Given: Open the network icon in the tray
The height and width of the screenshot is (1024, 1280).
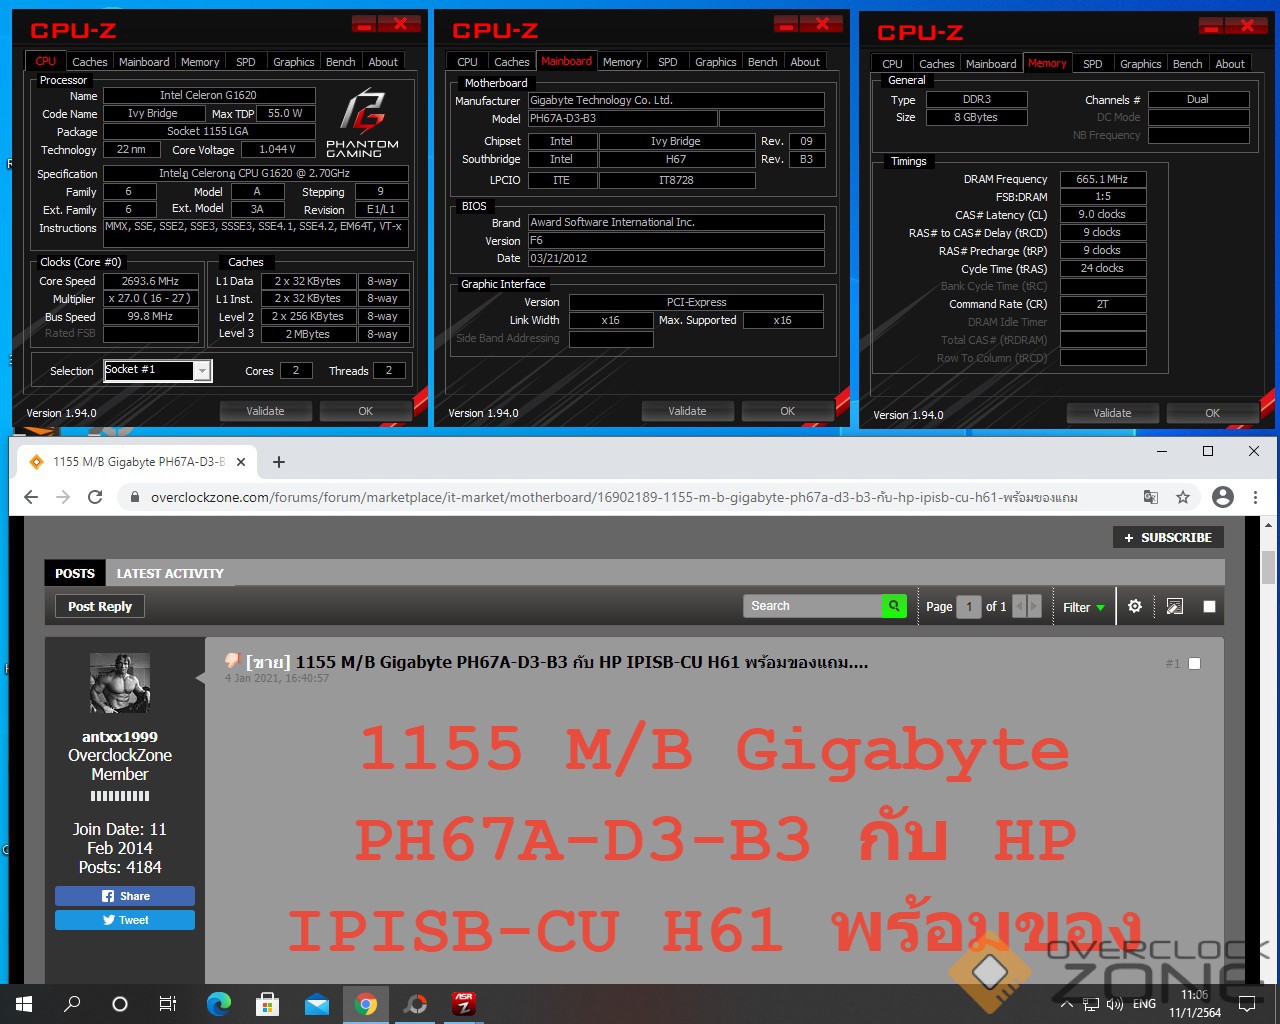Looking at the screenshot, I should click(x=1091, y=1004).
